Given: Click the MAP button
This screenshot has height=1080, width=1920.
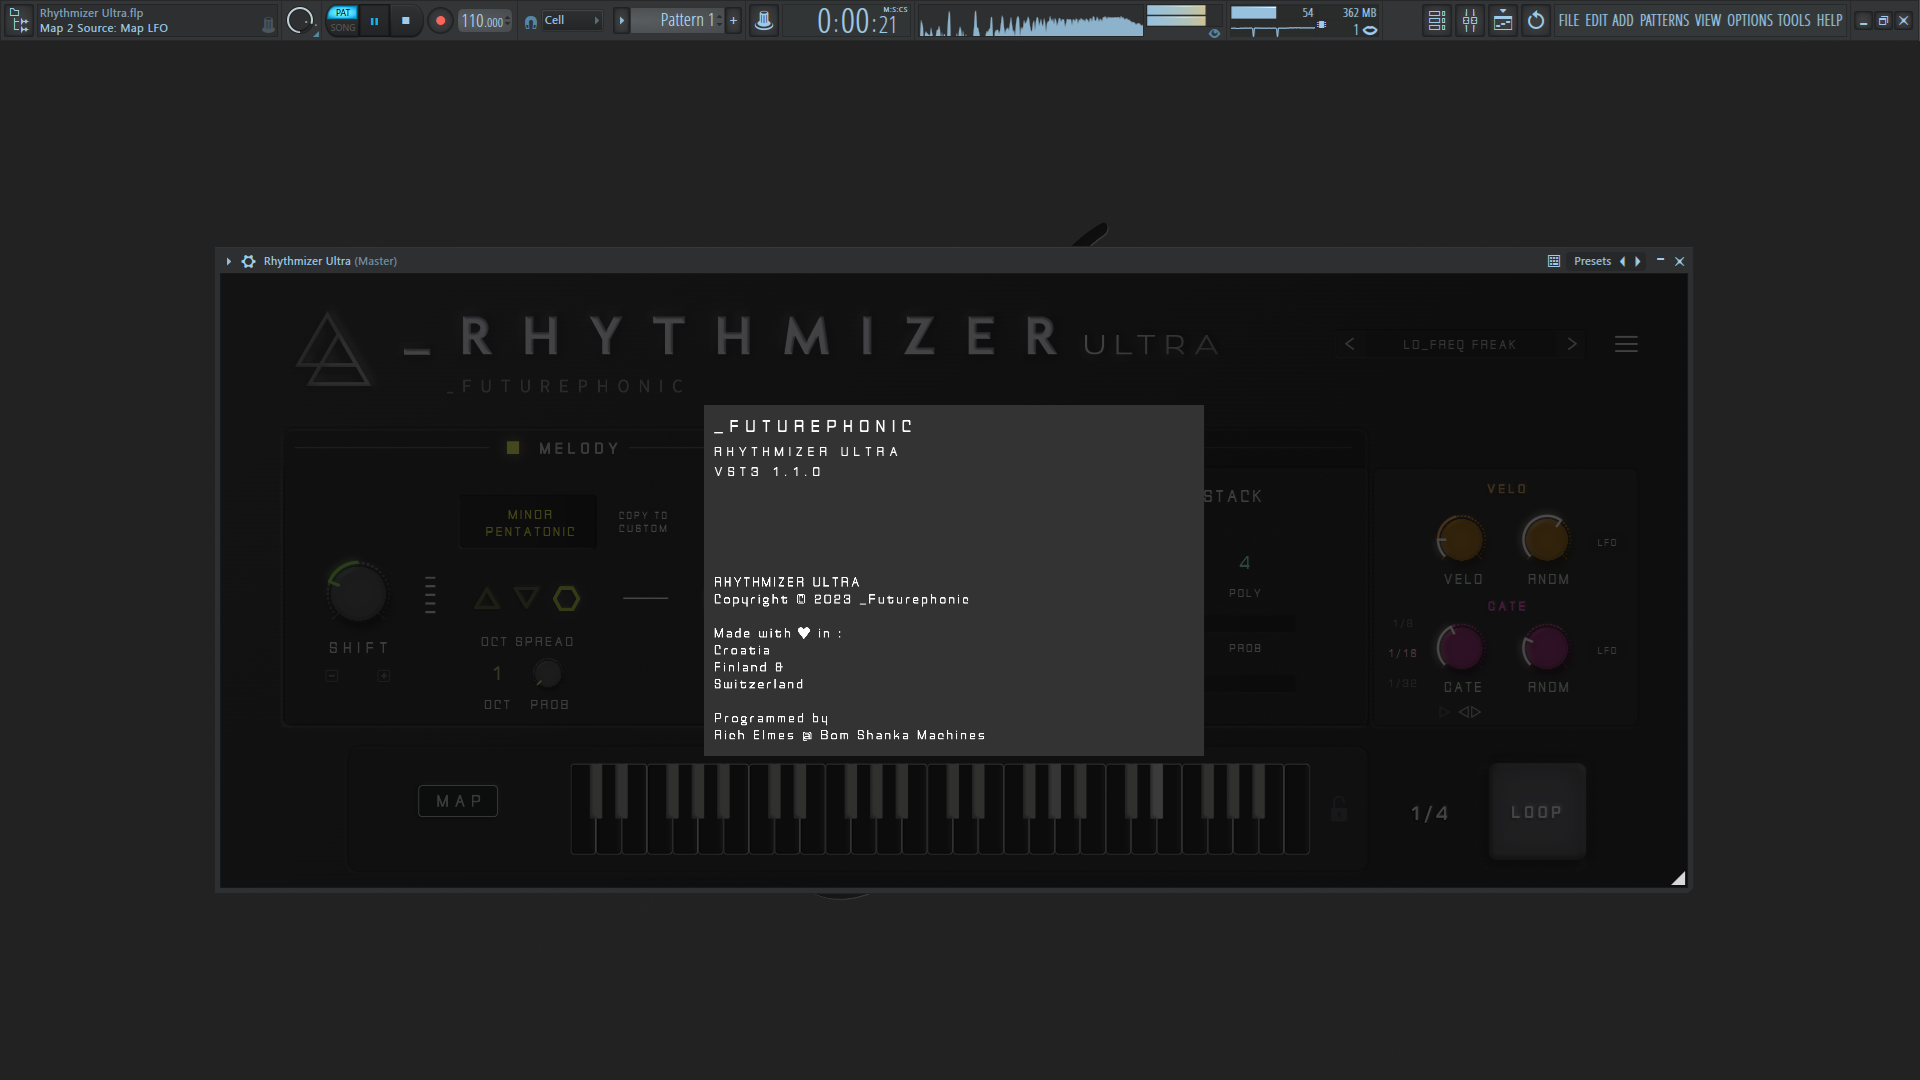Looking at the screenshot, I should pos(458,801).
